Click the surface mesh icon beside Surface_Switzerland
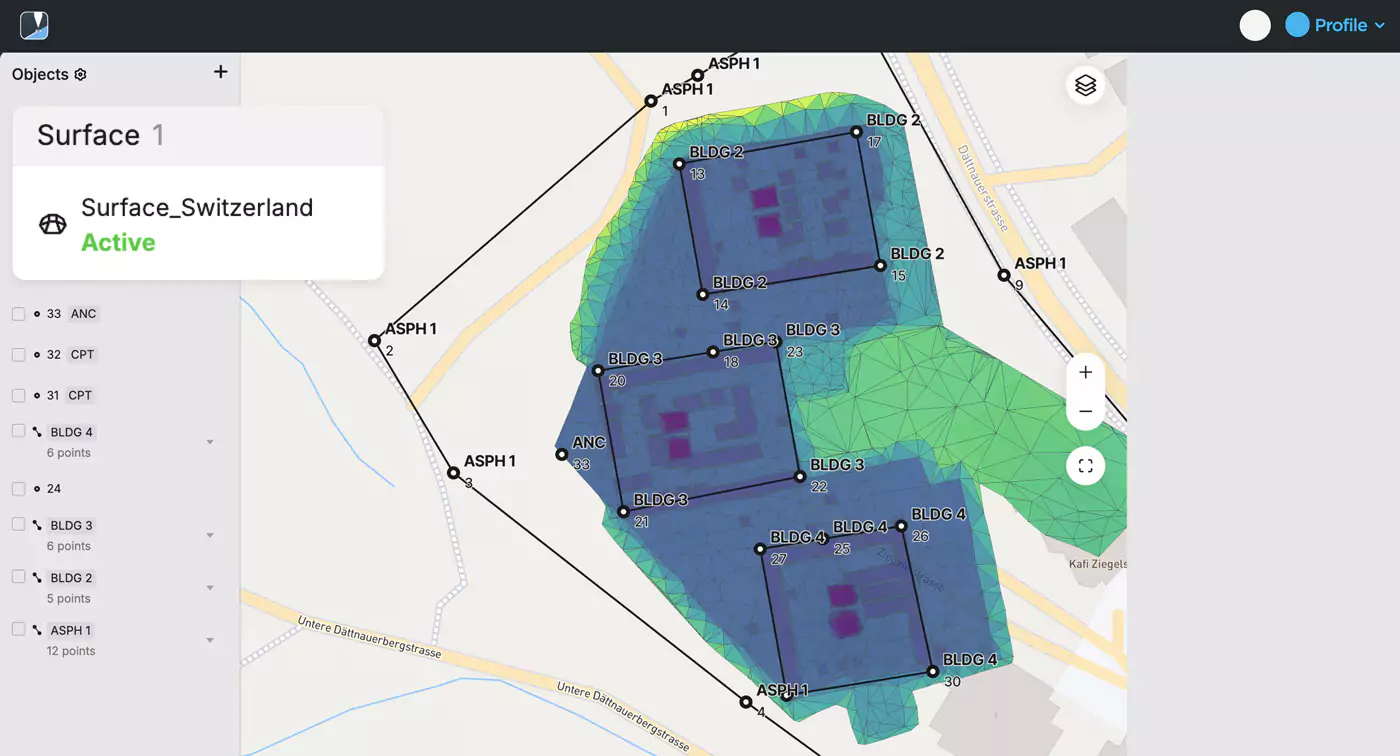 point(52,224)
